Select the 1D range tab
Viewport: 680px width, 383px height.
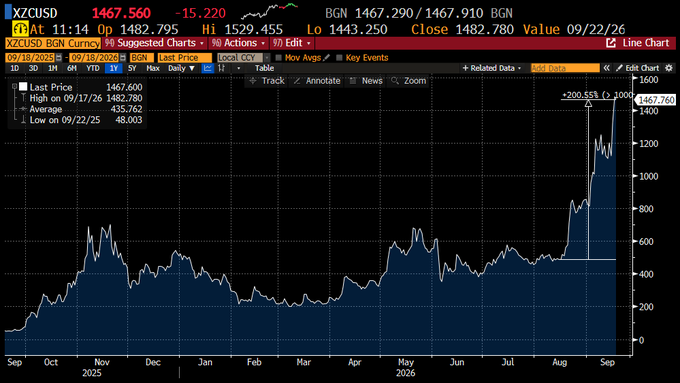pos(14,68)
